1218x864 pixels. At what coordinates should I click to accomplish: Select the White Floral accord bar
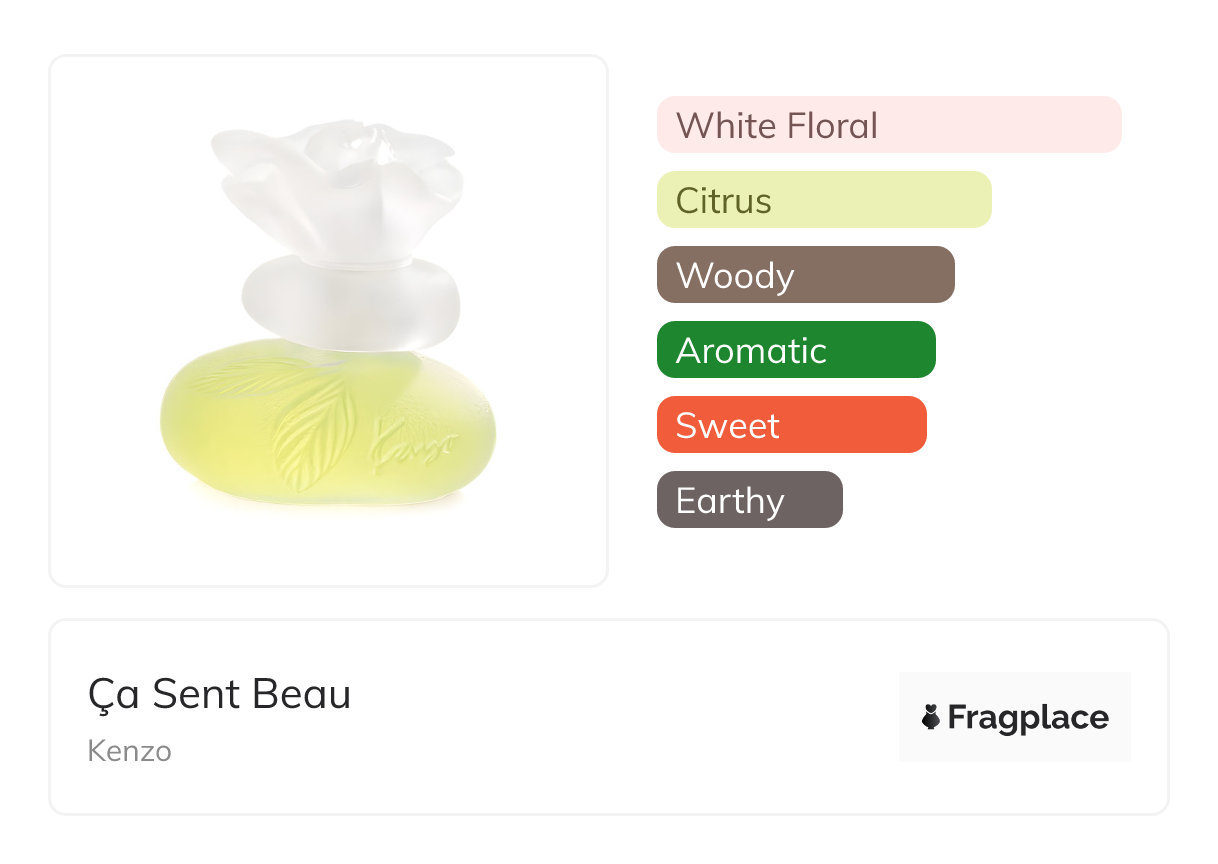(x=888, y=125)
